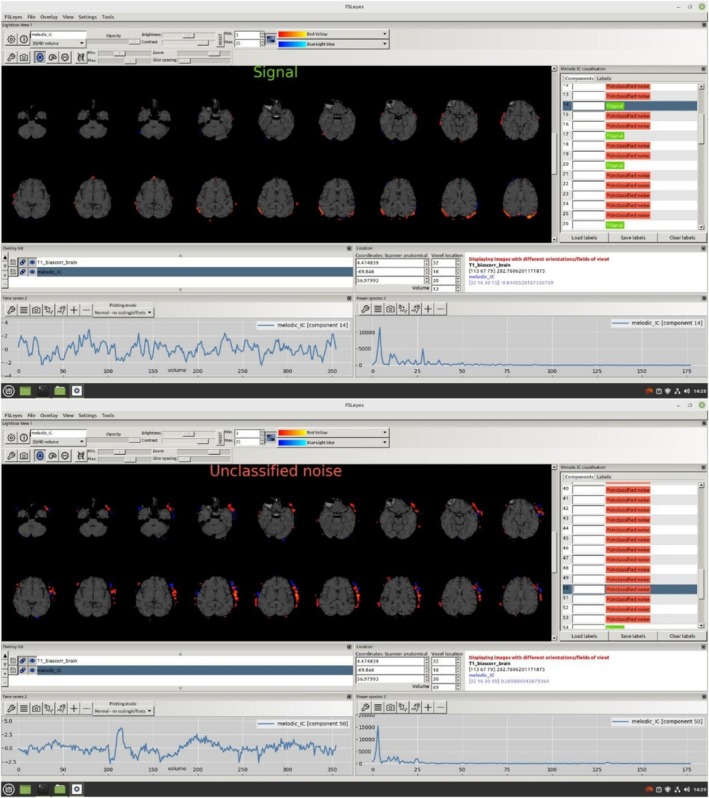
Task: Click the plus add-series icon in the component 14 time series toolbar
Action: [x=74, y=309]
